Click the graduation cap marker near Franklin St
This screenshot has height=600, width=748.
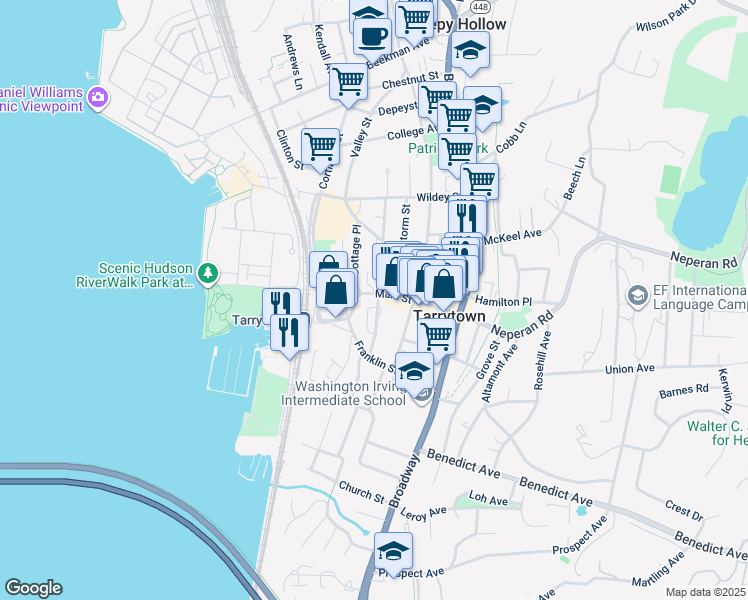(415, 374)
